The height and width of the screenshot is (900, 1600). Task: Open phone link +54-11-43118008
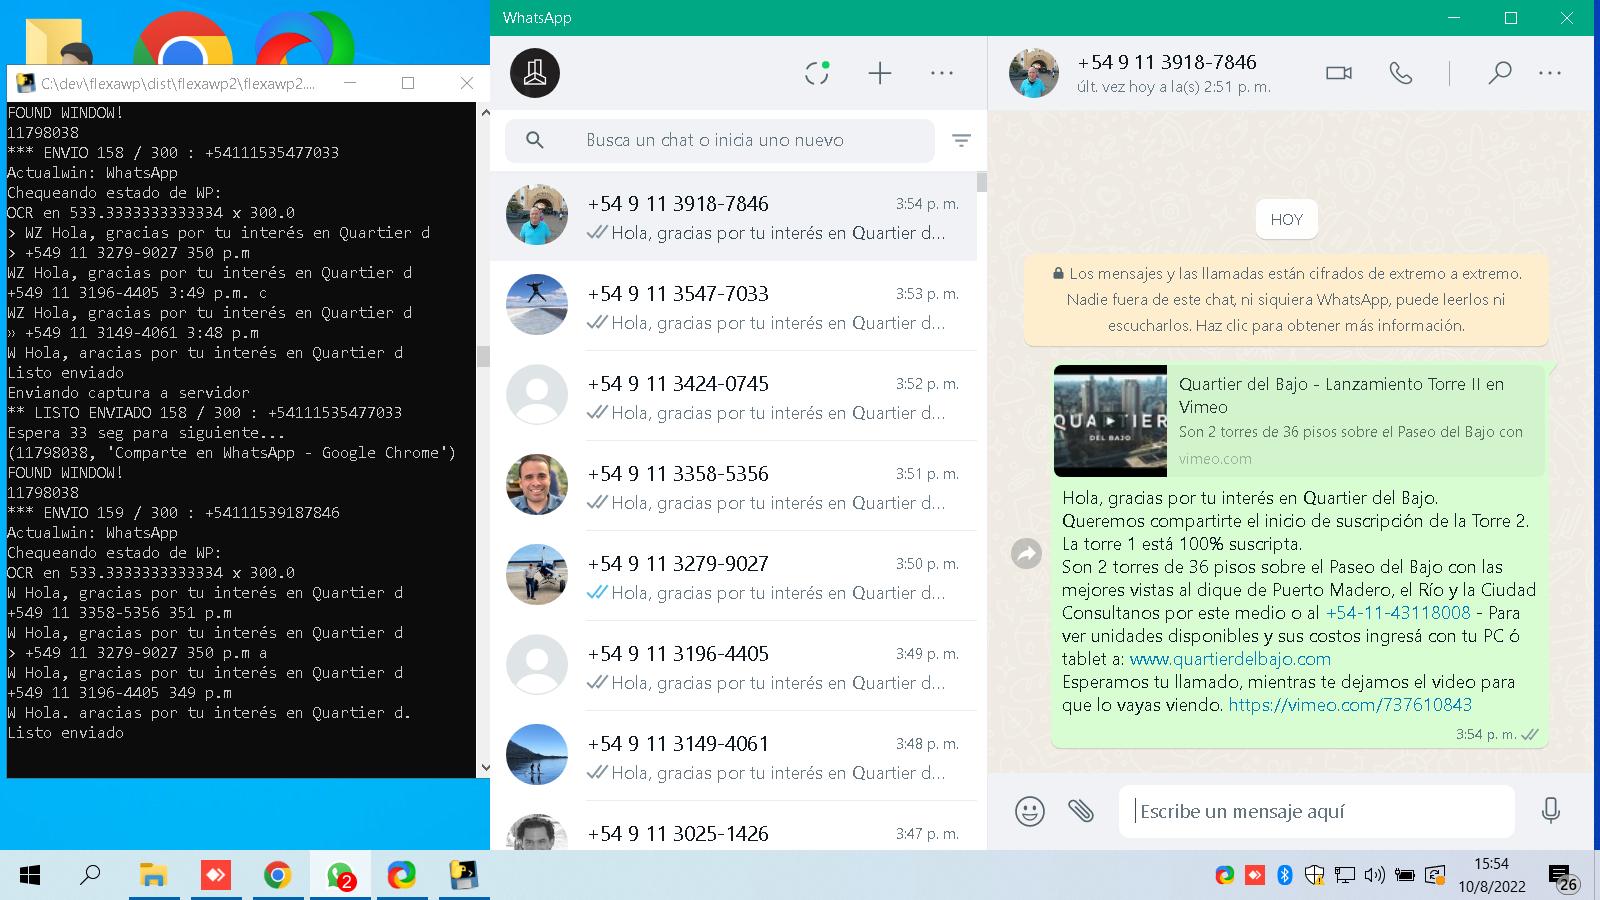click(x=1398, y=613)
